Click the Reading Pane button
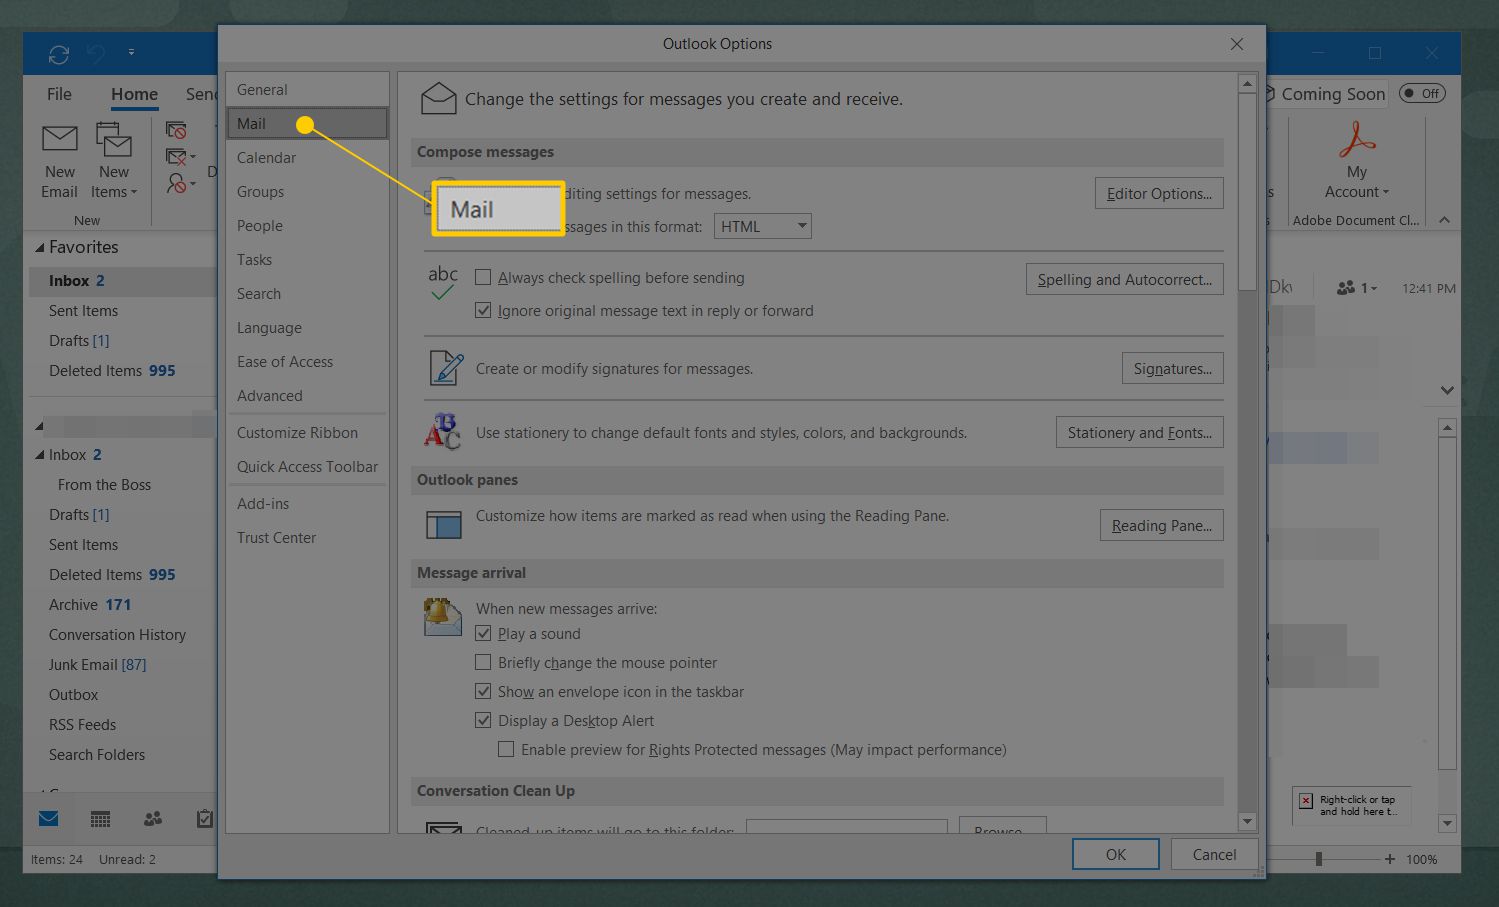This screenshot has width=1499, height=907. (x=1161, y=525)
